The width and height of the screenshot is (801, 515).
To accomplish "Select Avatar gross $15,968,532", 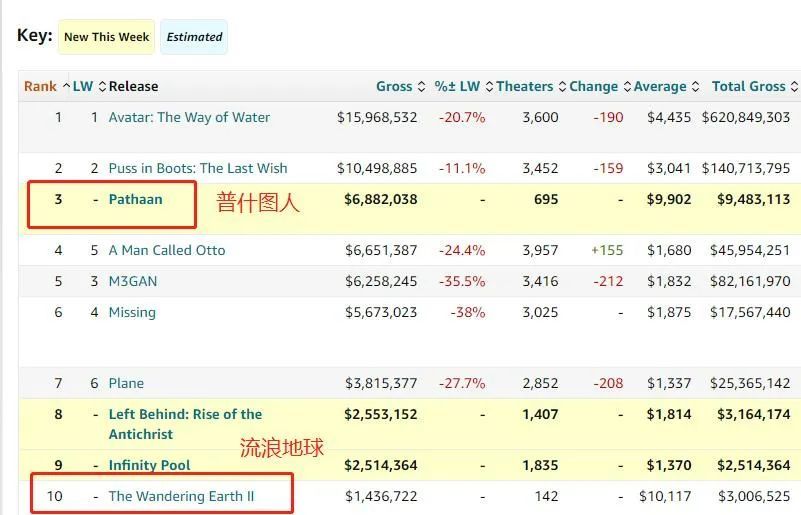I will tap(377, 118).
